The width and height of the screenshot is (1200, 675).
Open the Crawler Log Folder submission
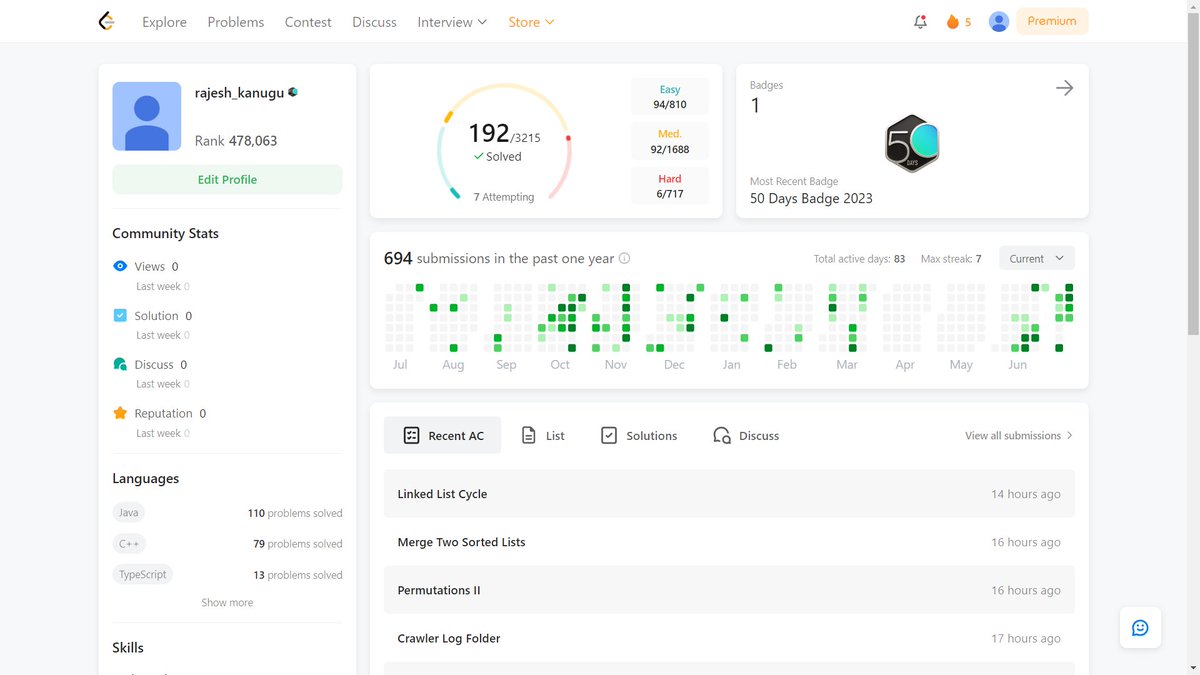click(x=729, y=638)
